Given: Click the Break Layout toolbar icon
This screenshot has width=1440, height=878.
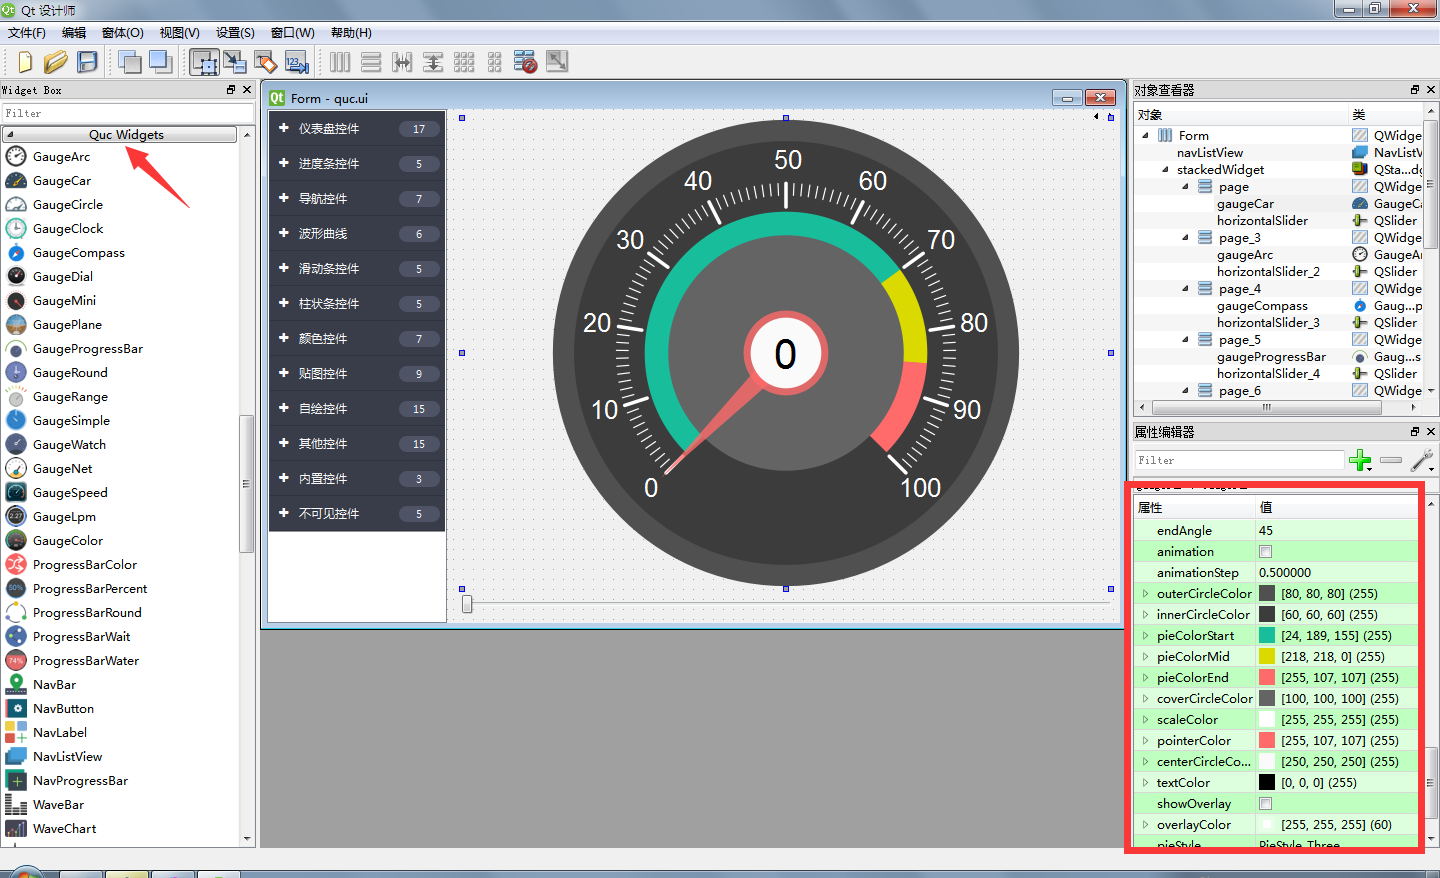Looking at the screenshot, I should [525, 62].
